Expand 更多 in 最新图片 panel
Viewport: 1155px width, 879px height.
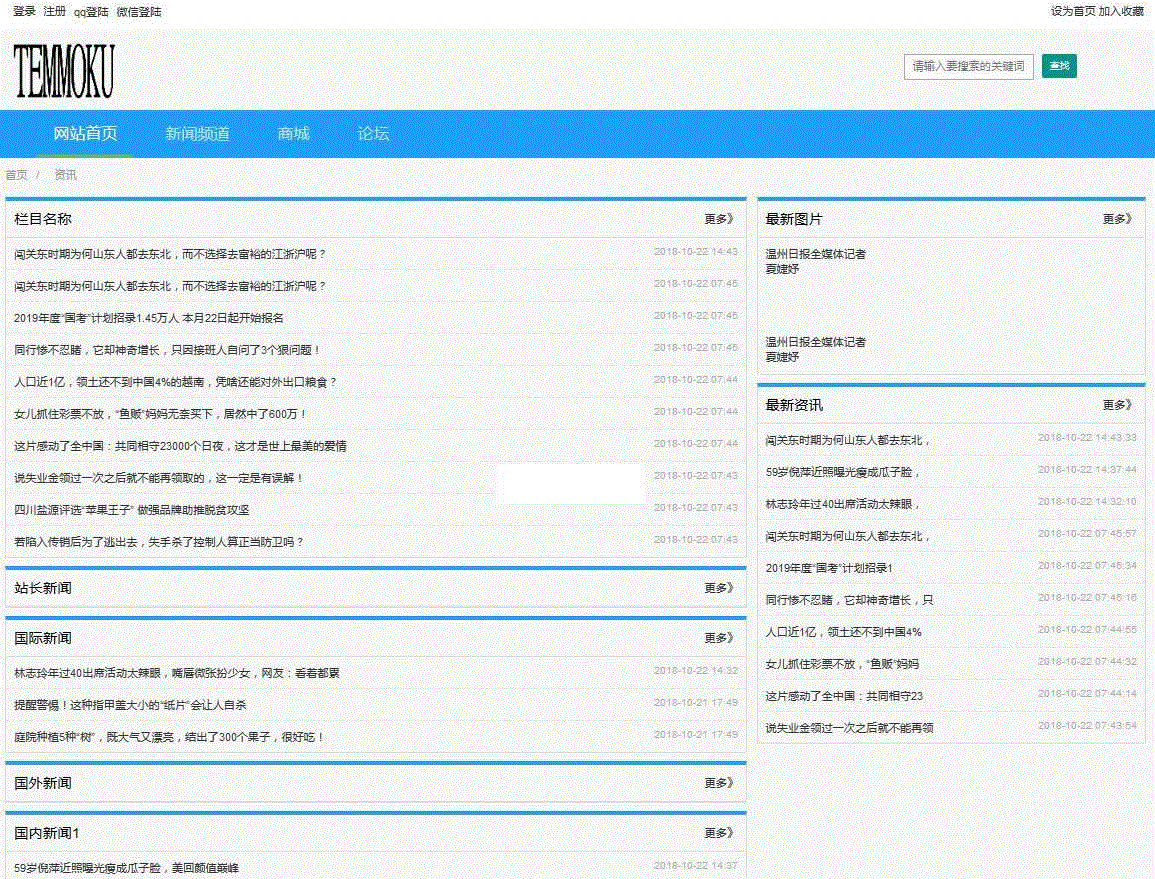pos(1117,219)
